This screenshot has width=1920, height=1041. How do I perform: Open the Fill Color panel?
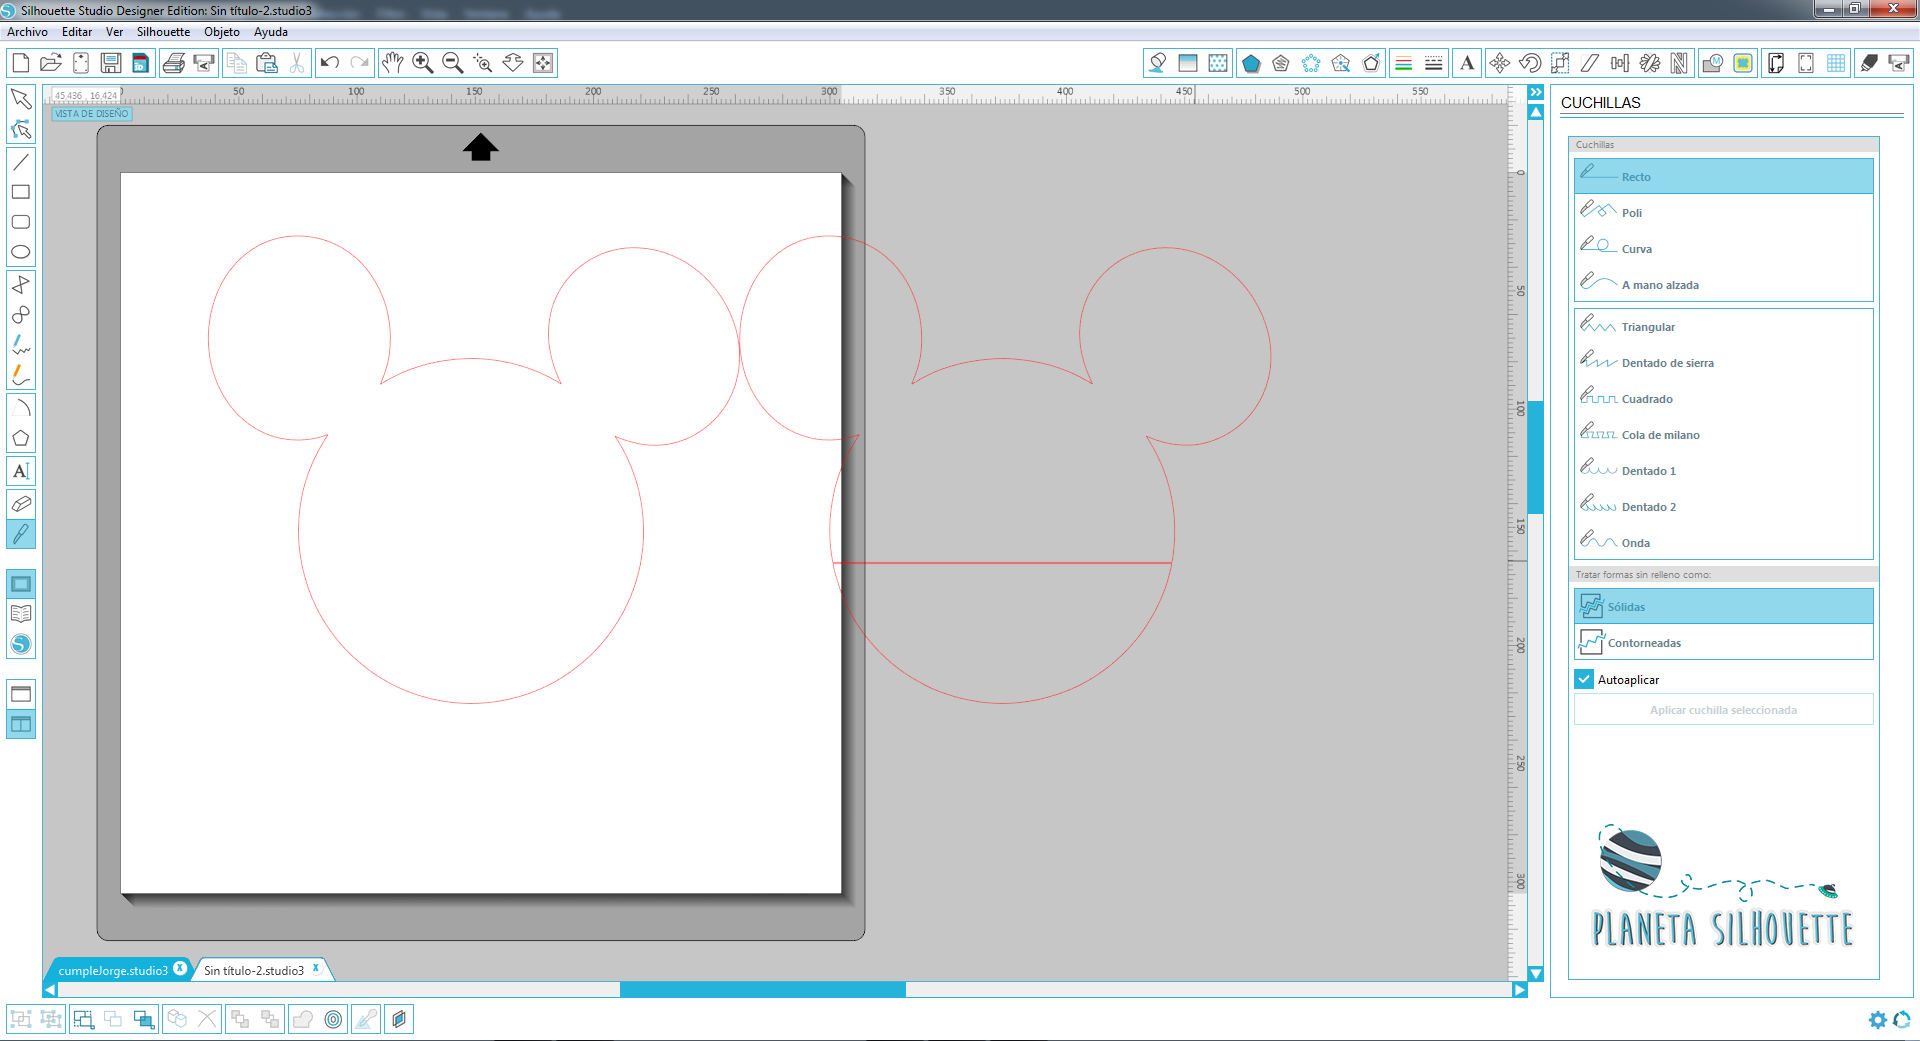coord(1158,63)
